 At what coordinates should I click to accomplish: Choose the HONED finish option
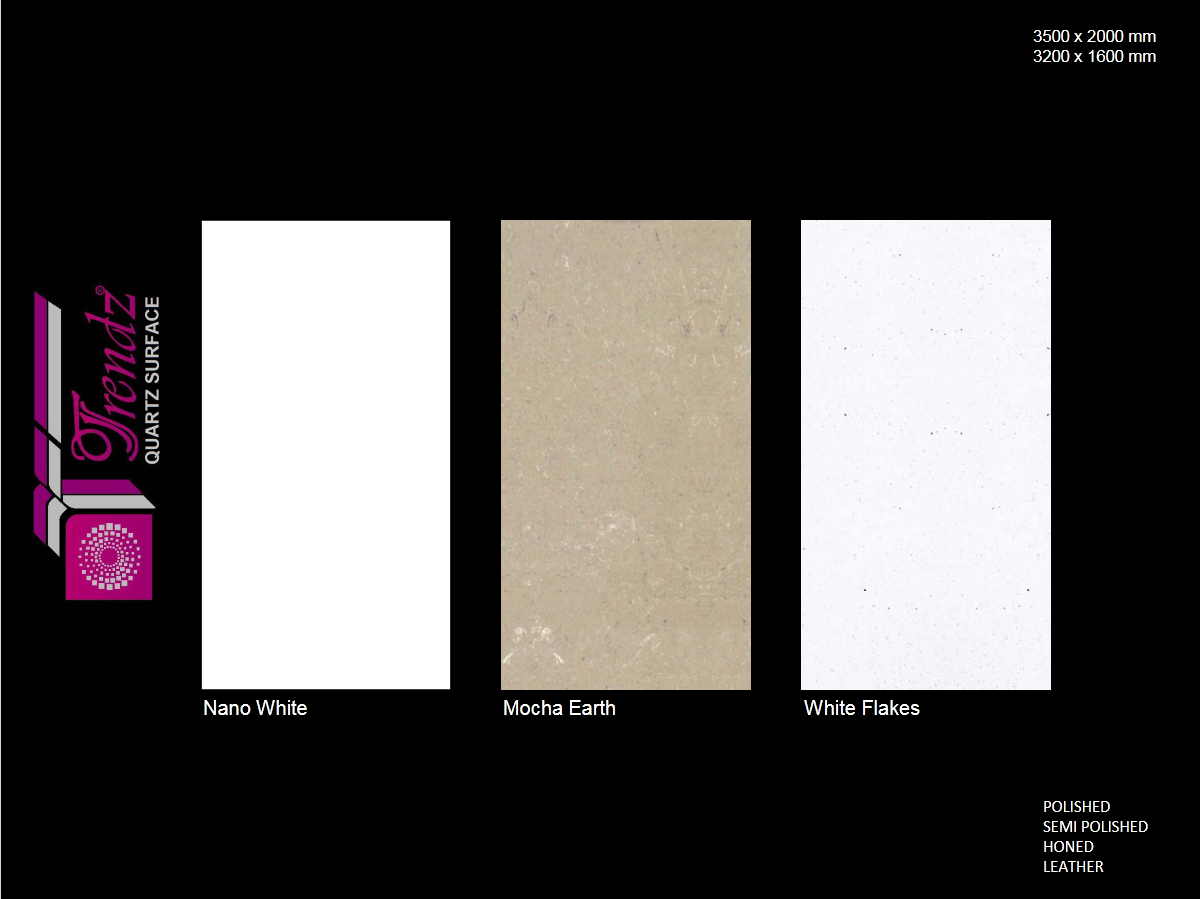click(x=1068, y=847)
